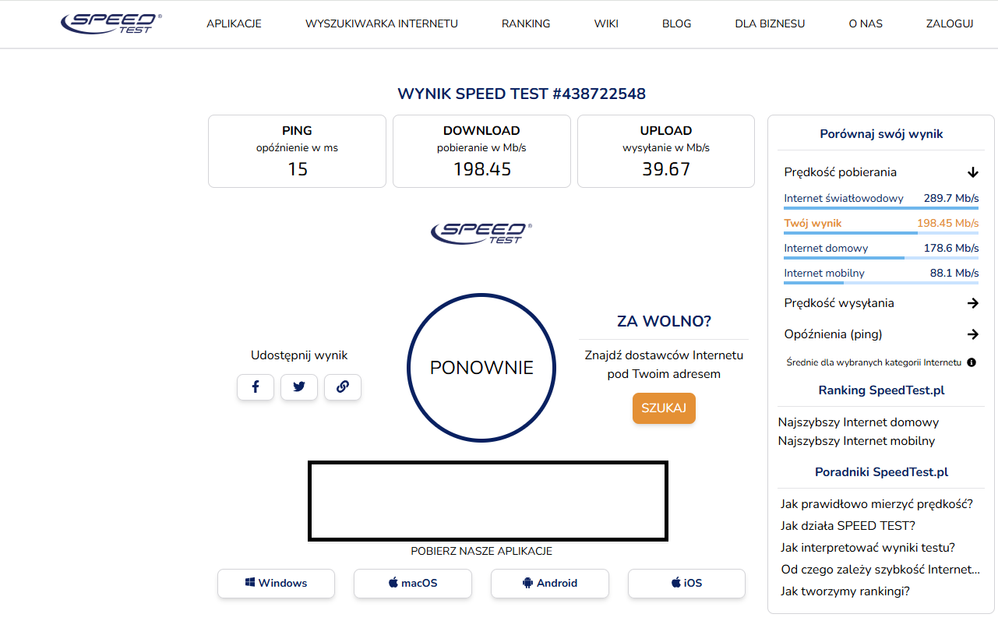
Task: Open Najszybszy Internet domowy ranking link
Action: pos(858,422)
